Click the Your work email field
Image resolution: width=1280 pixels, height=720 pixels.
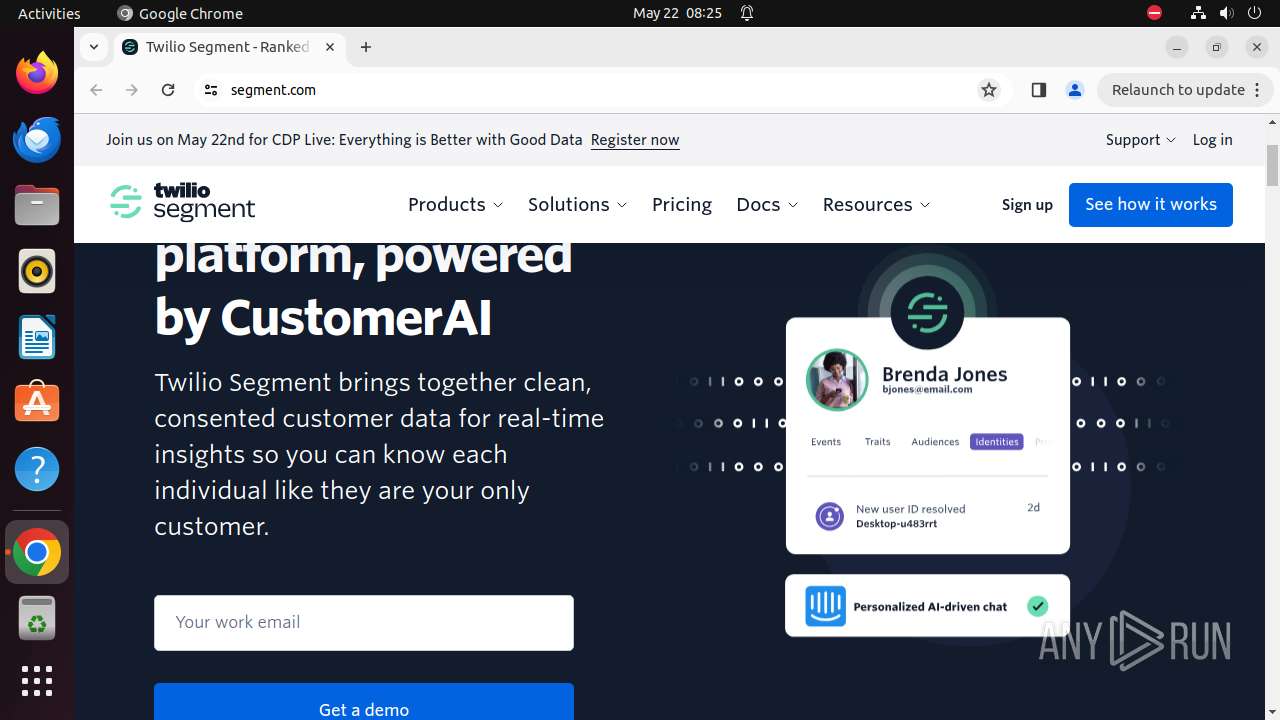coord(364,622)
